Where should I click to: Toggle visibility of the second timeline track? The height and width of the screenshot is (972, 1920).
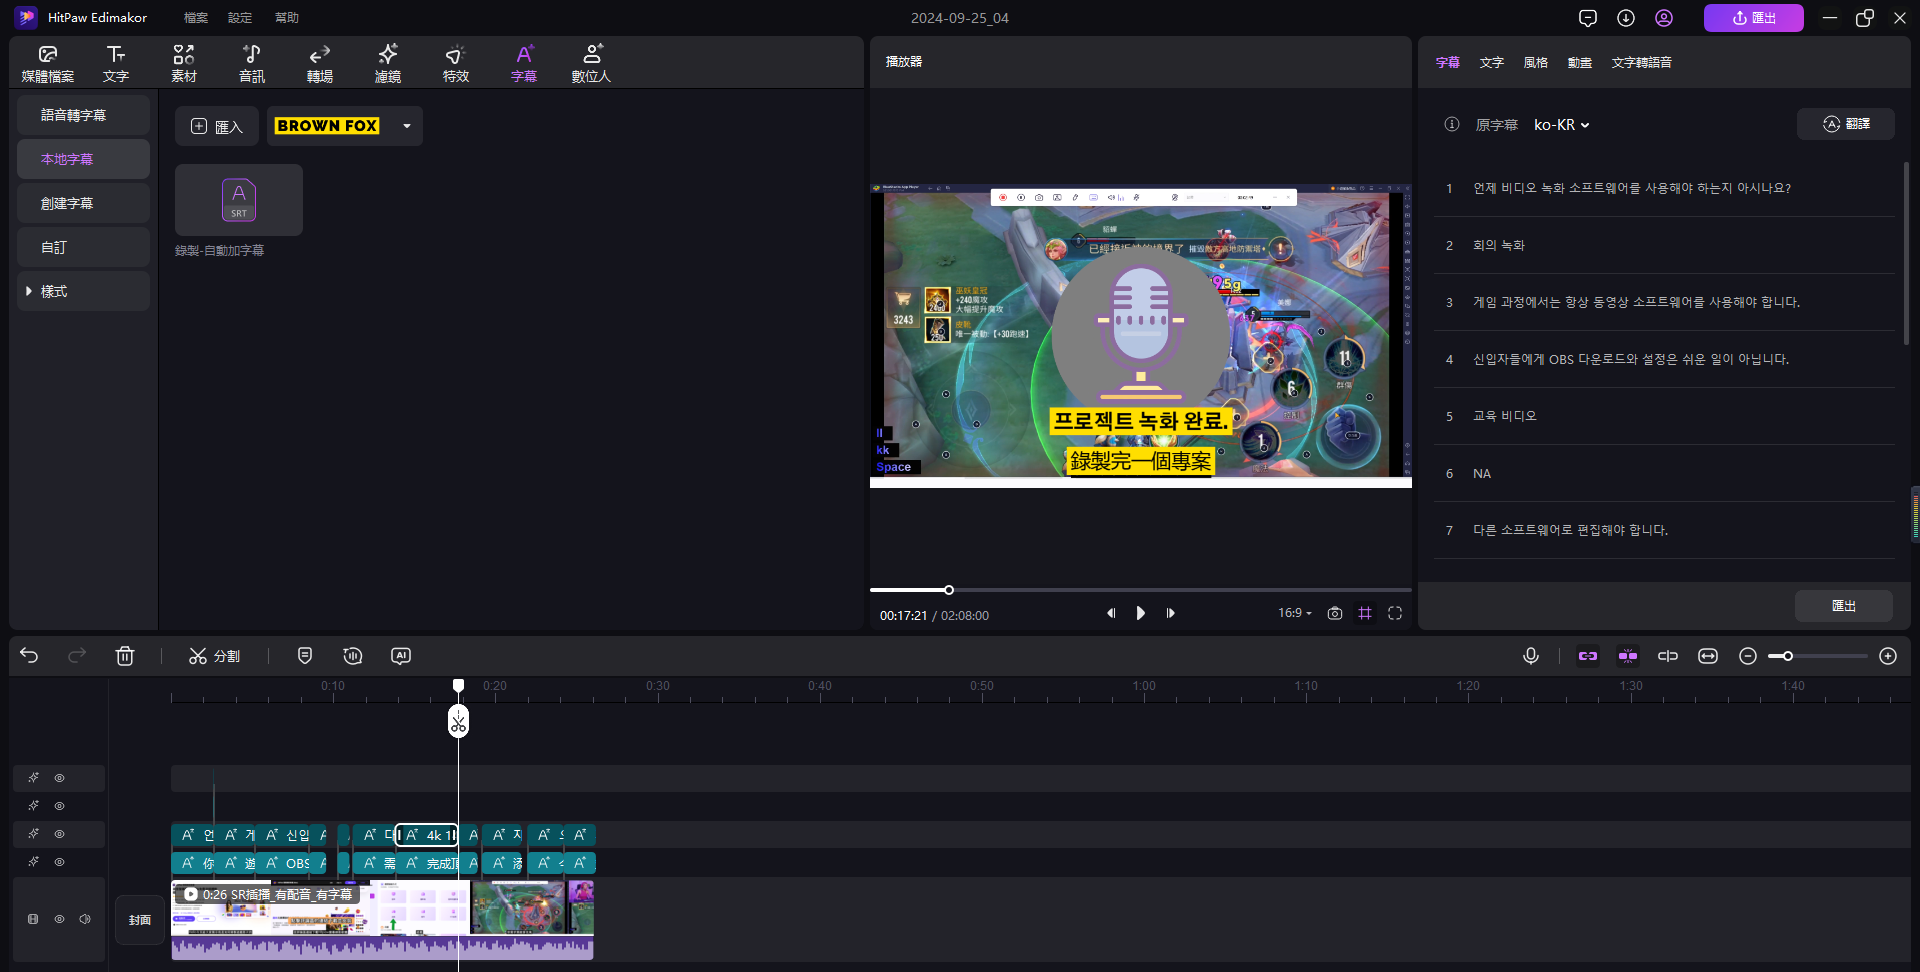pos(60,806)
